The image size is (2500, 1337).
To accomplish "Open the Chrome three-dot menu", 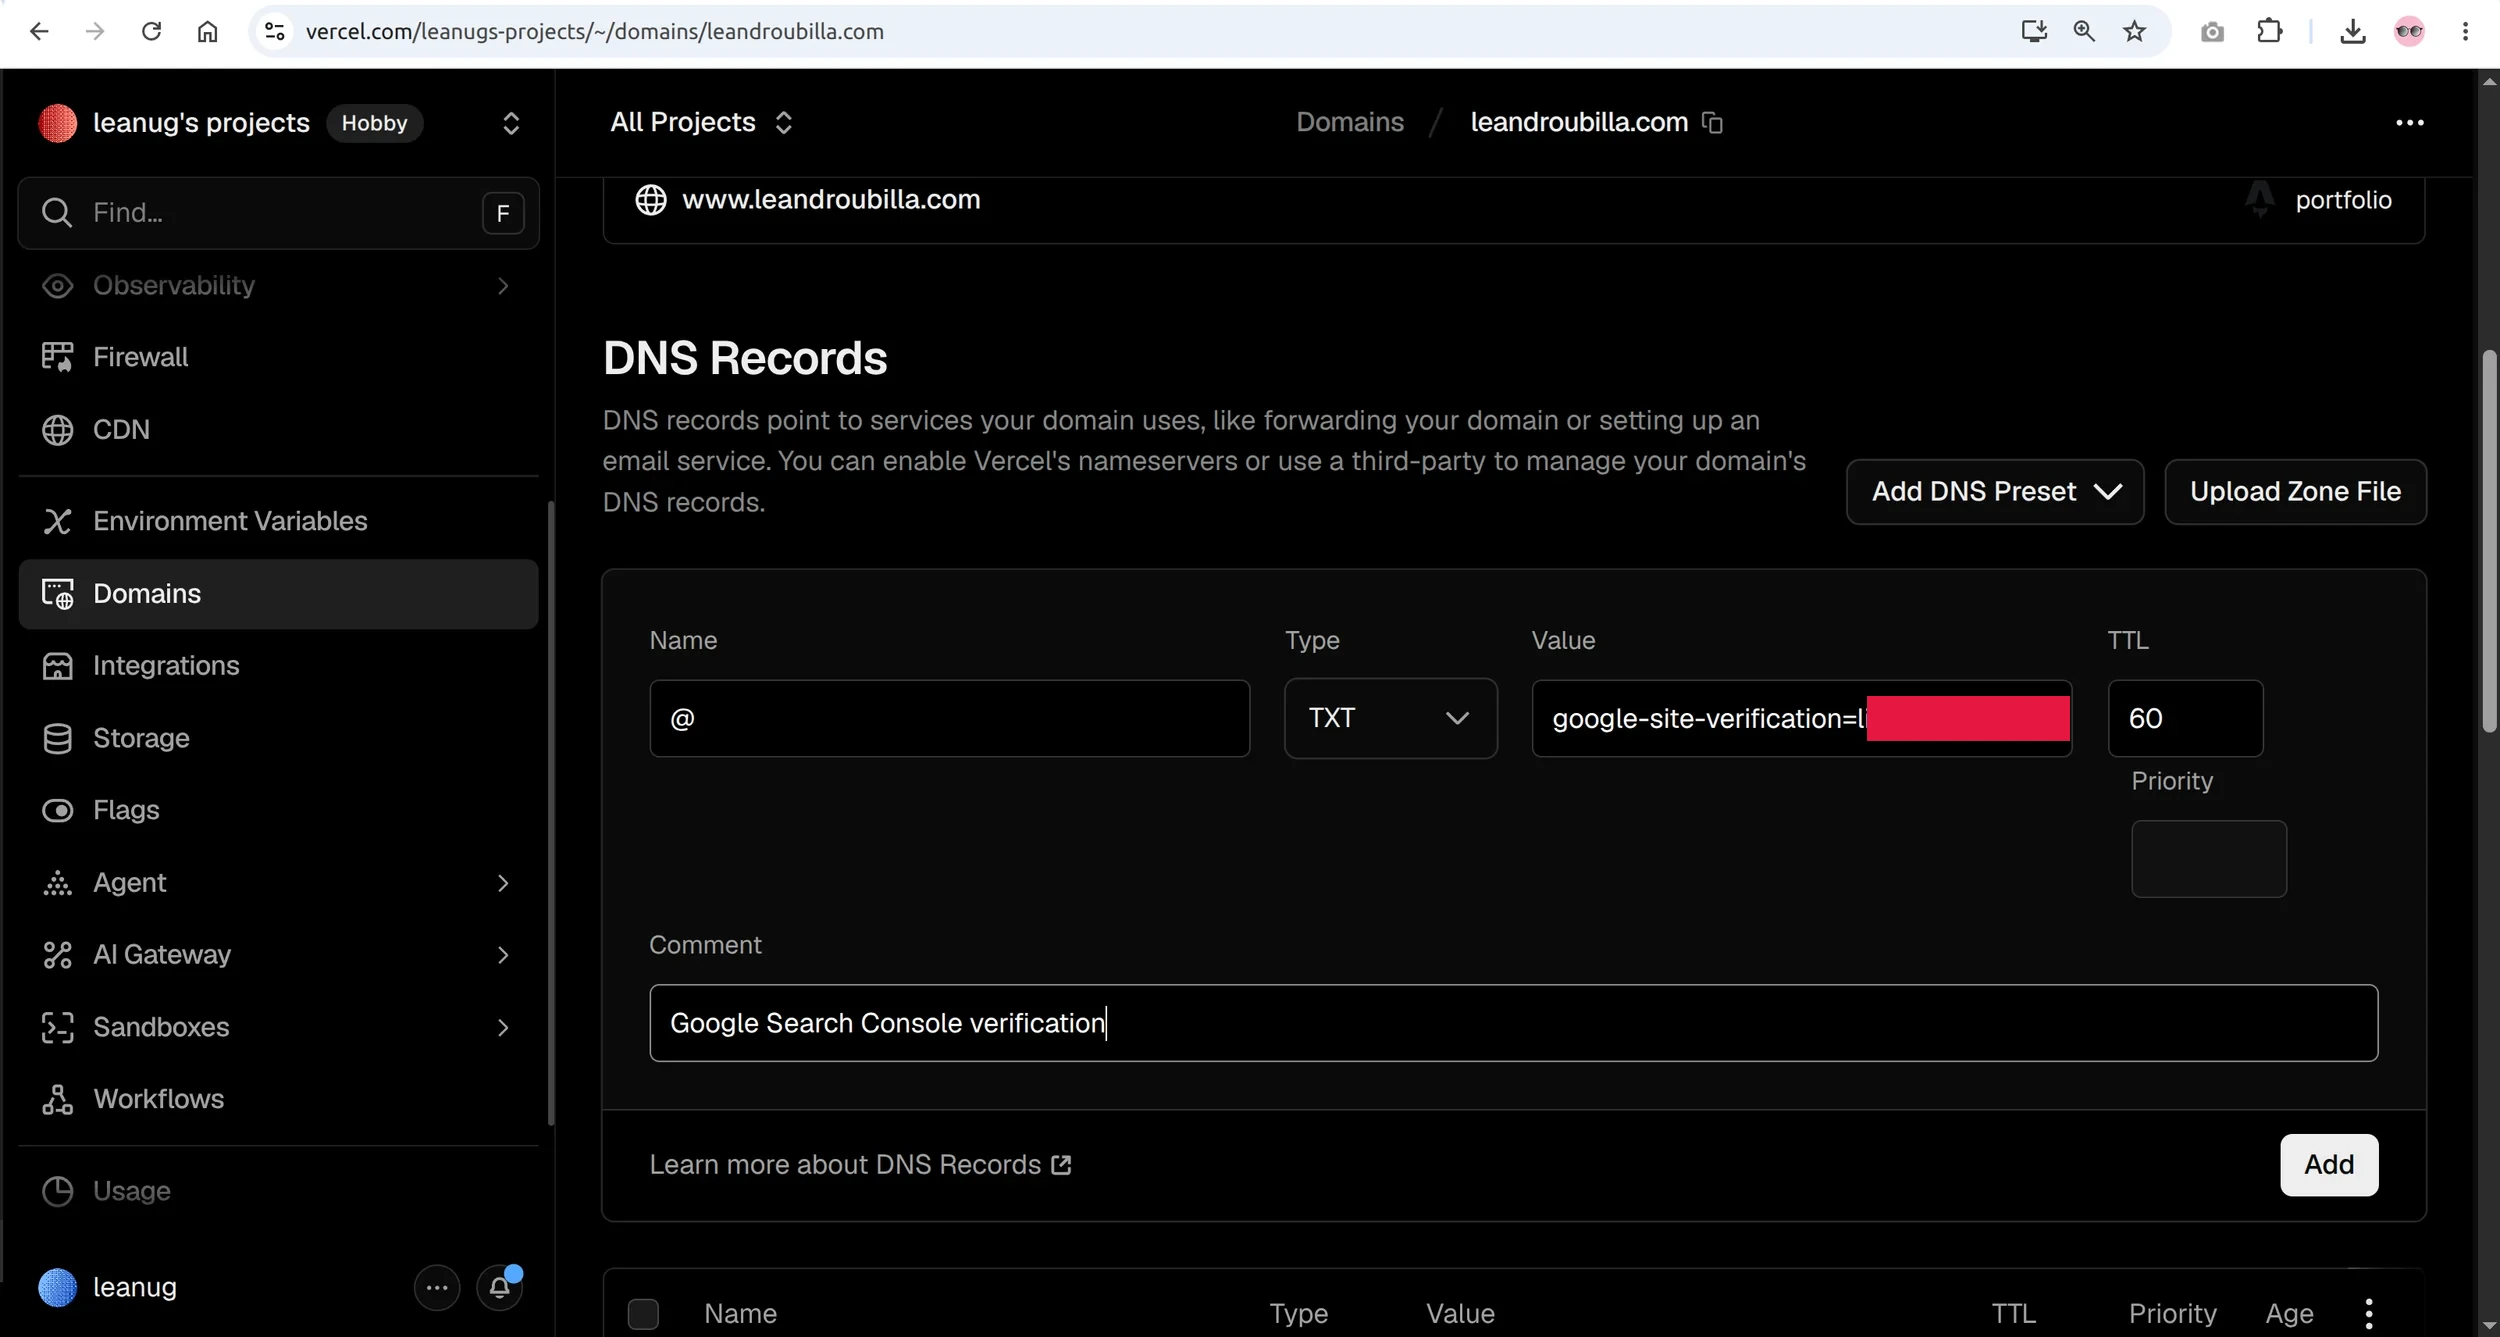I will (2465, 31).
